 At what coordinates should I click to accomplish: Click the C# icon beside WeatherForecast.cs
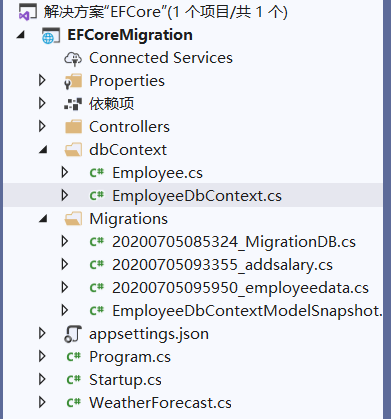(74, 403)
